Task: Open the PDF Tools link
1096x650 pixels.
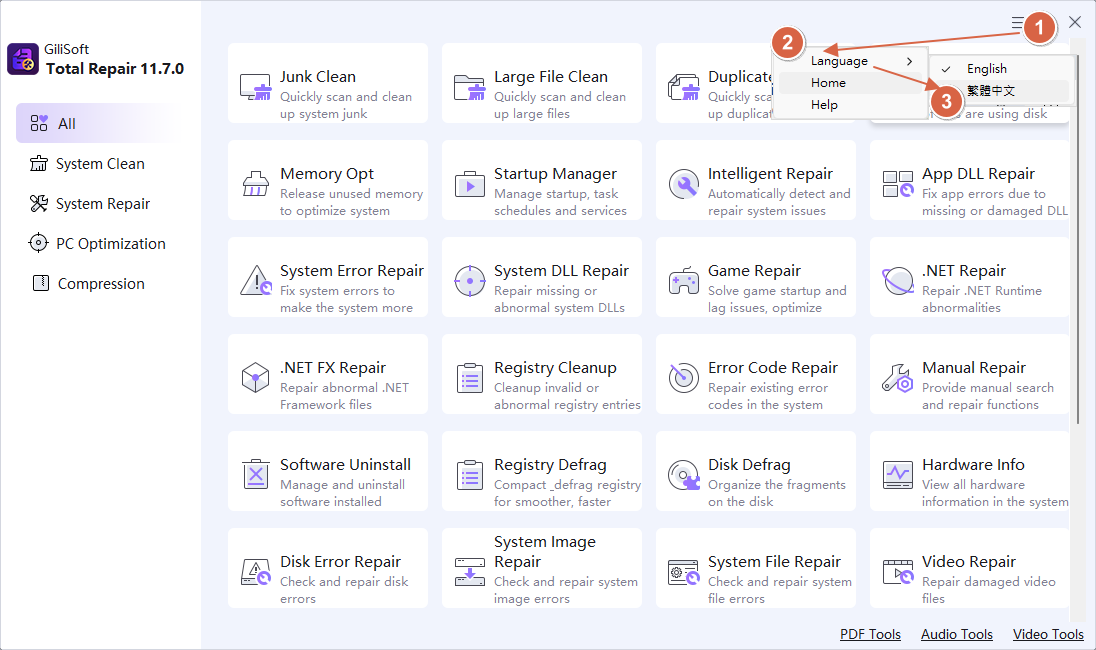Action: [x=870, y=634]
